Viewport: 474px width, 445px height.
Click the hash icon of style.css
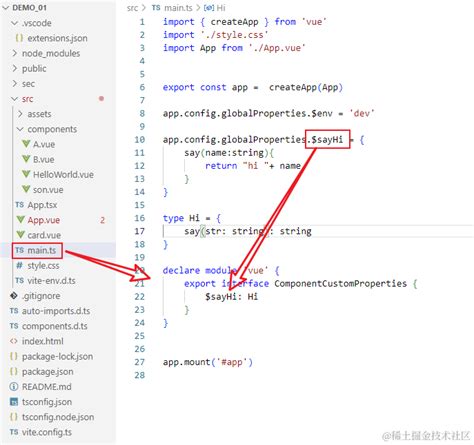click(20, 265)
